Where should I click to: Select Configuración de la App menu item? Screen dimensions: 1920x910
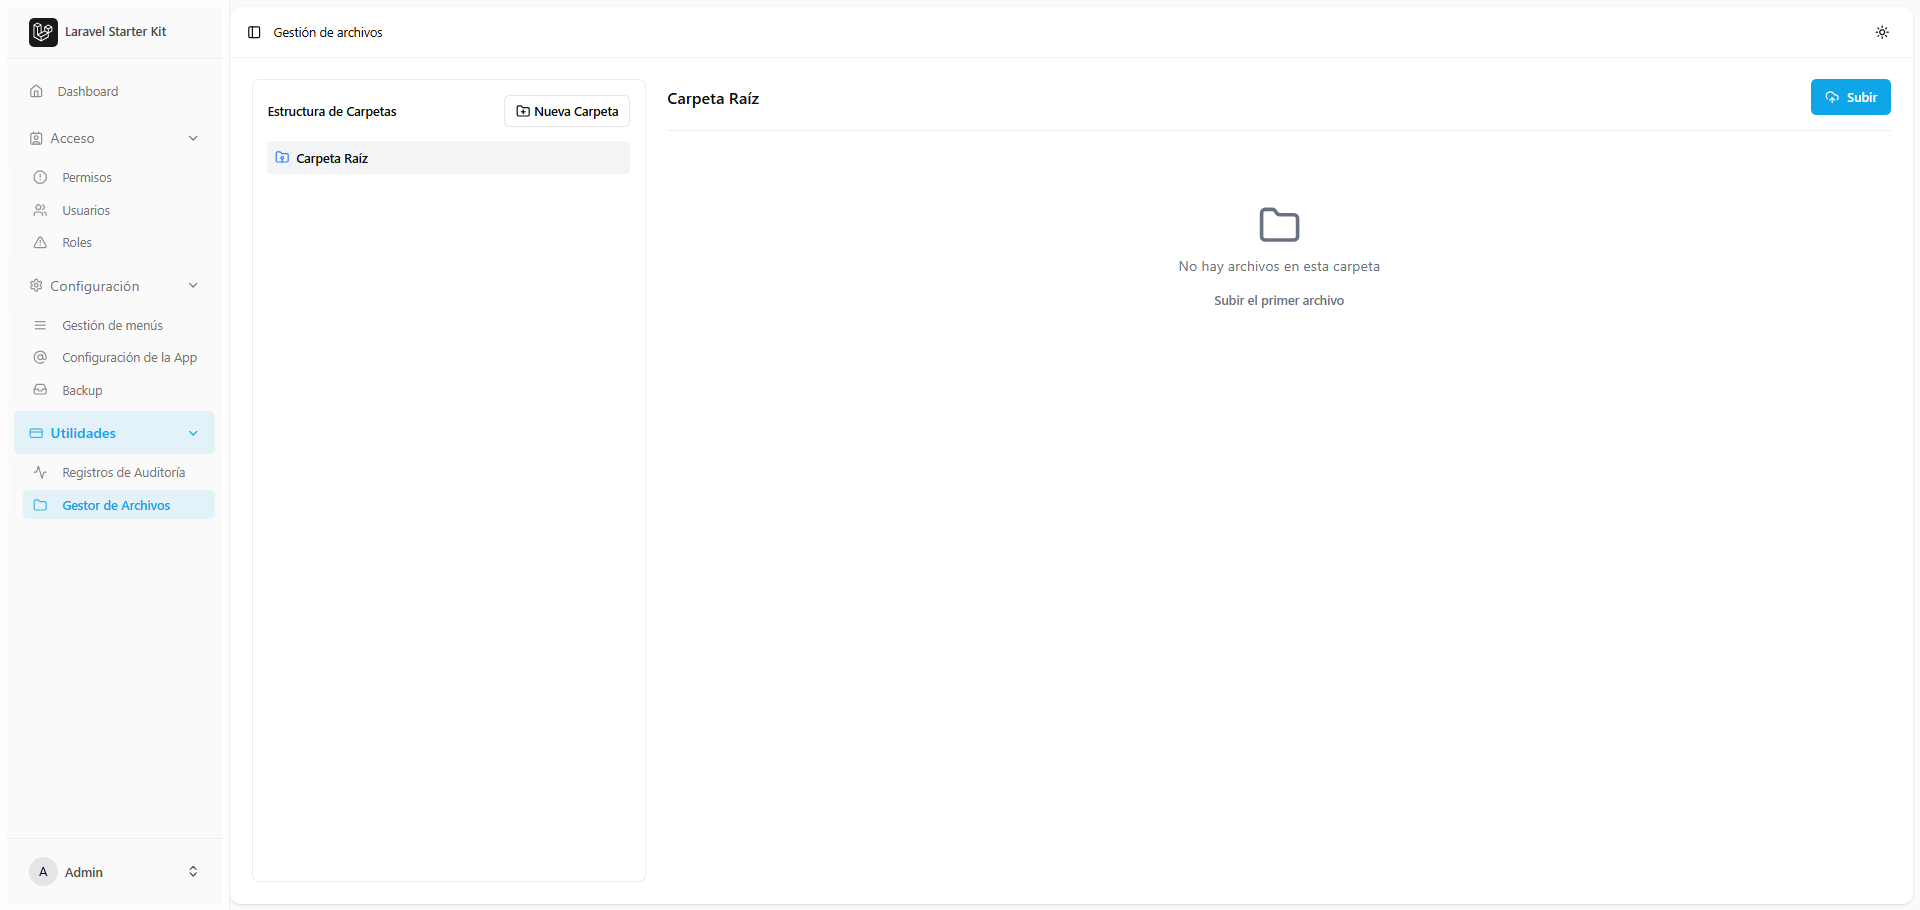pos(128,357)
